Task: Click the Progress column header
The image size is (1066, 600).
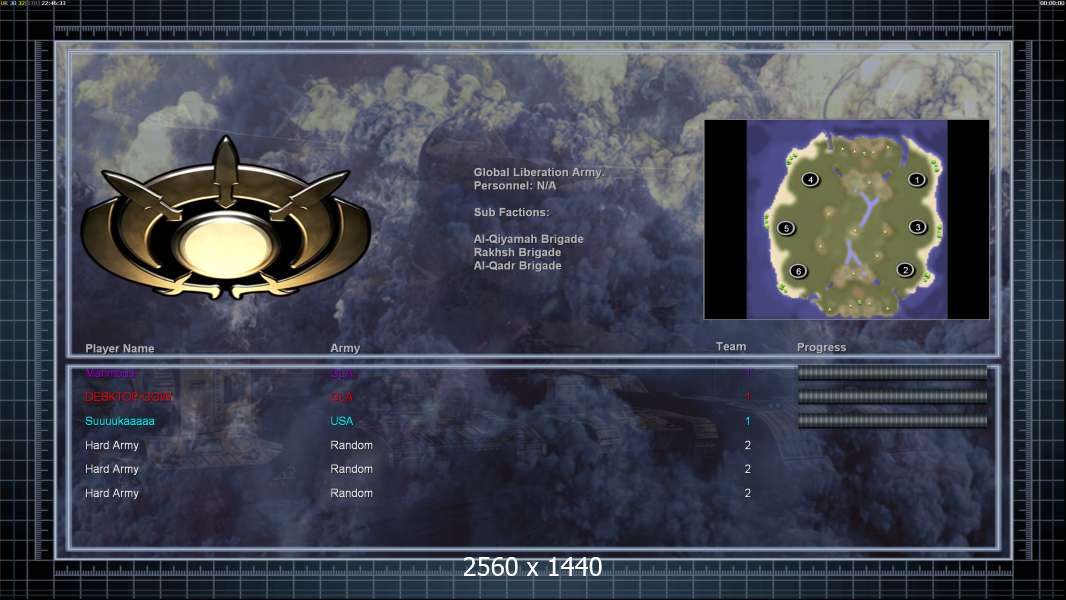Action: pyautogui.click(x=821, y=347)
